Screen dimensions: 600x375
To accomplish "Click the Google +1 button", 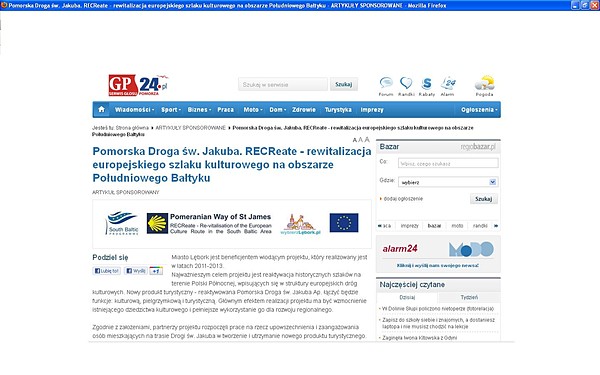I will click(156, 271).
